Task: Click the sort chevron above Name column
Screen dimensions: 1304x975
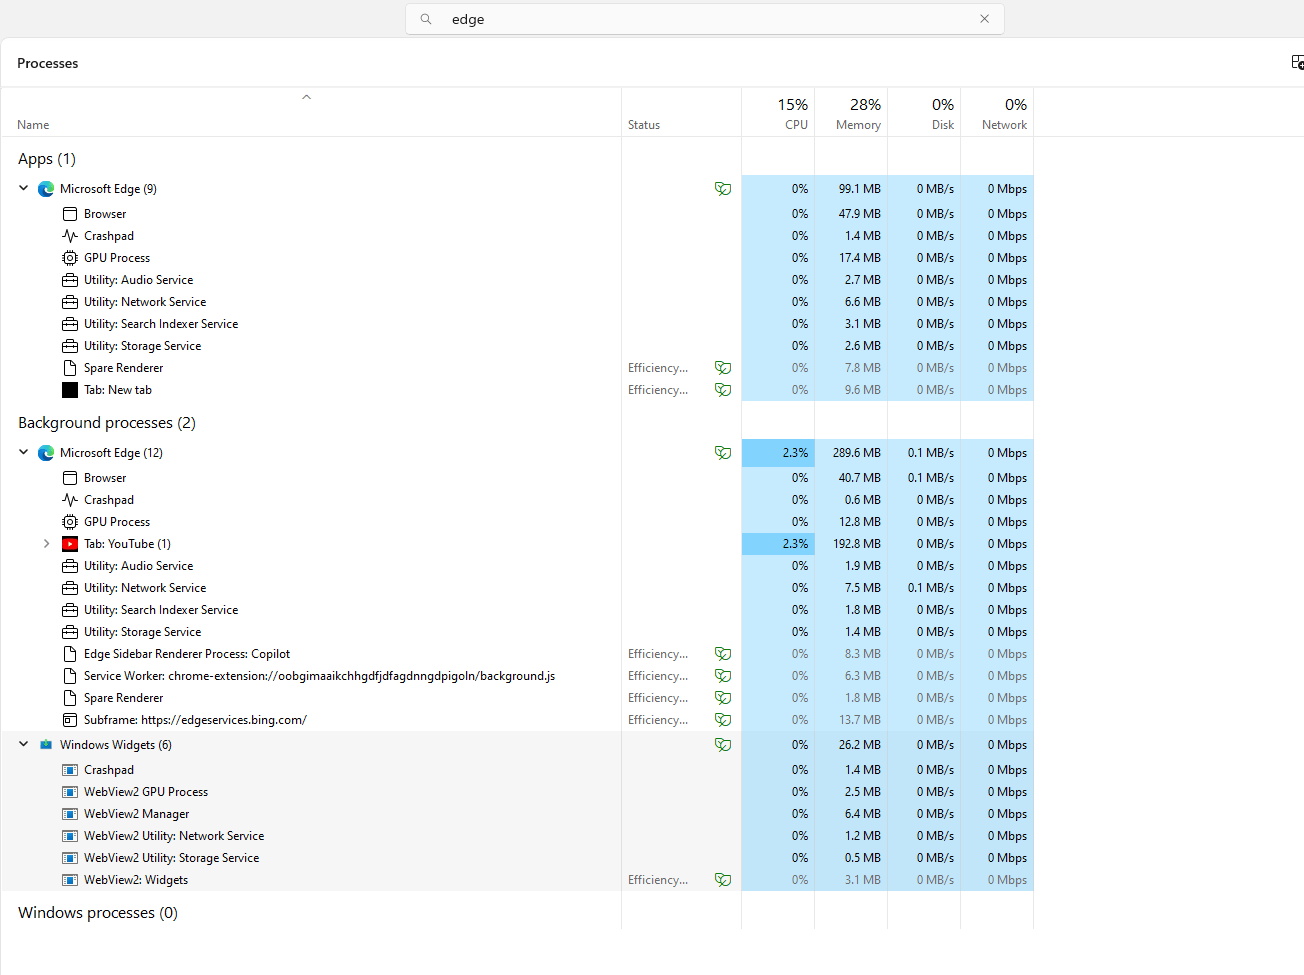Action: [x=307, y=97]
